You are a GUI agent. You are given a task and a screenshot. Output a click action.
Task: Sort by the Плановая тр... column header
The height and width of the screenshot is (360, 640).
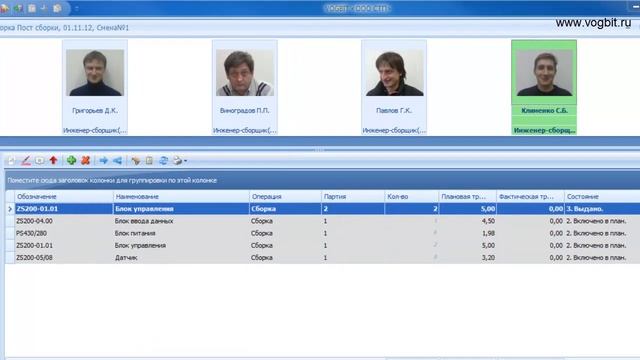[467, 196]
